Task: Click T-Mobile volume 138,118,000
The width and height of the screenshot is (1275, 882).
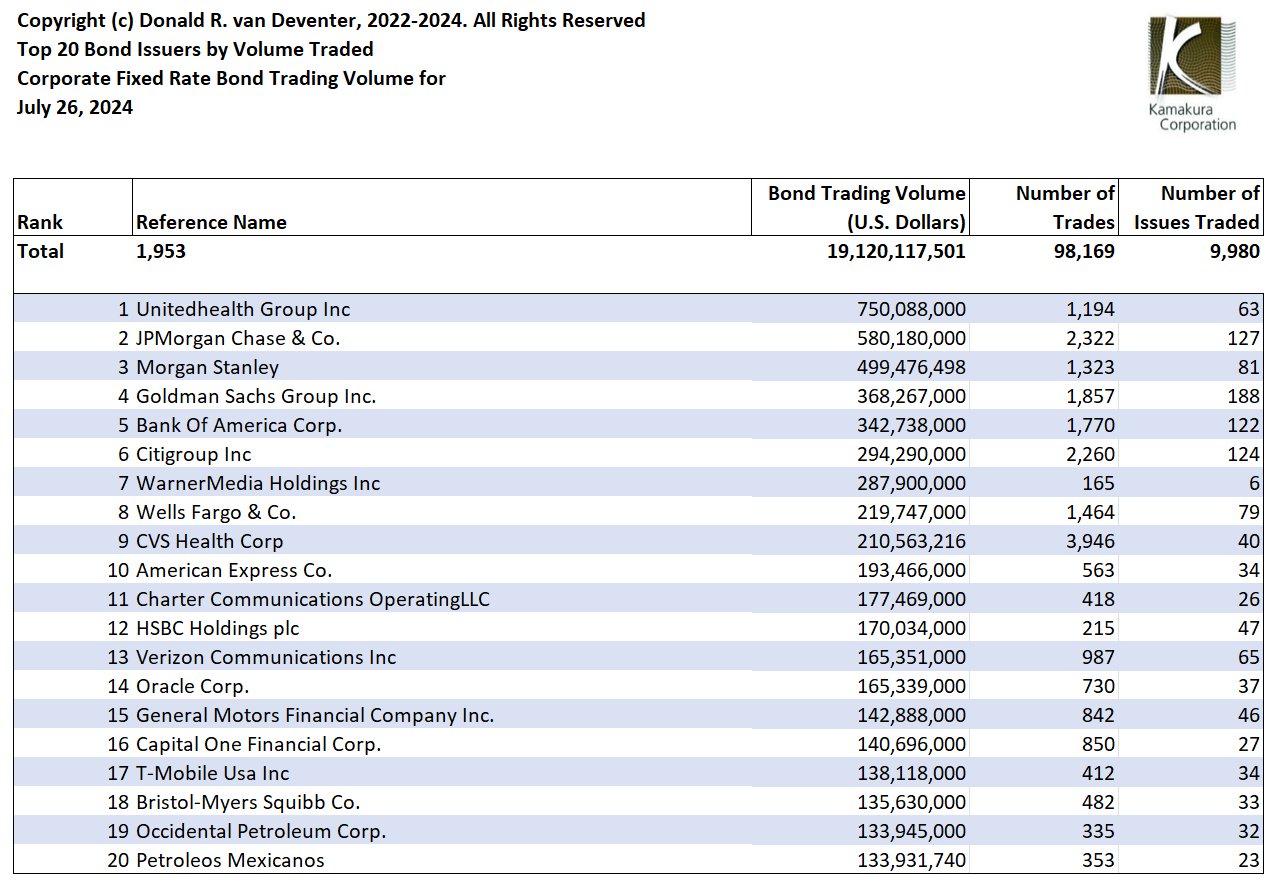Action: 912,773
